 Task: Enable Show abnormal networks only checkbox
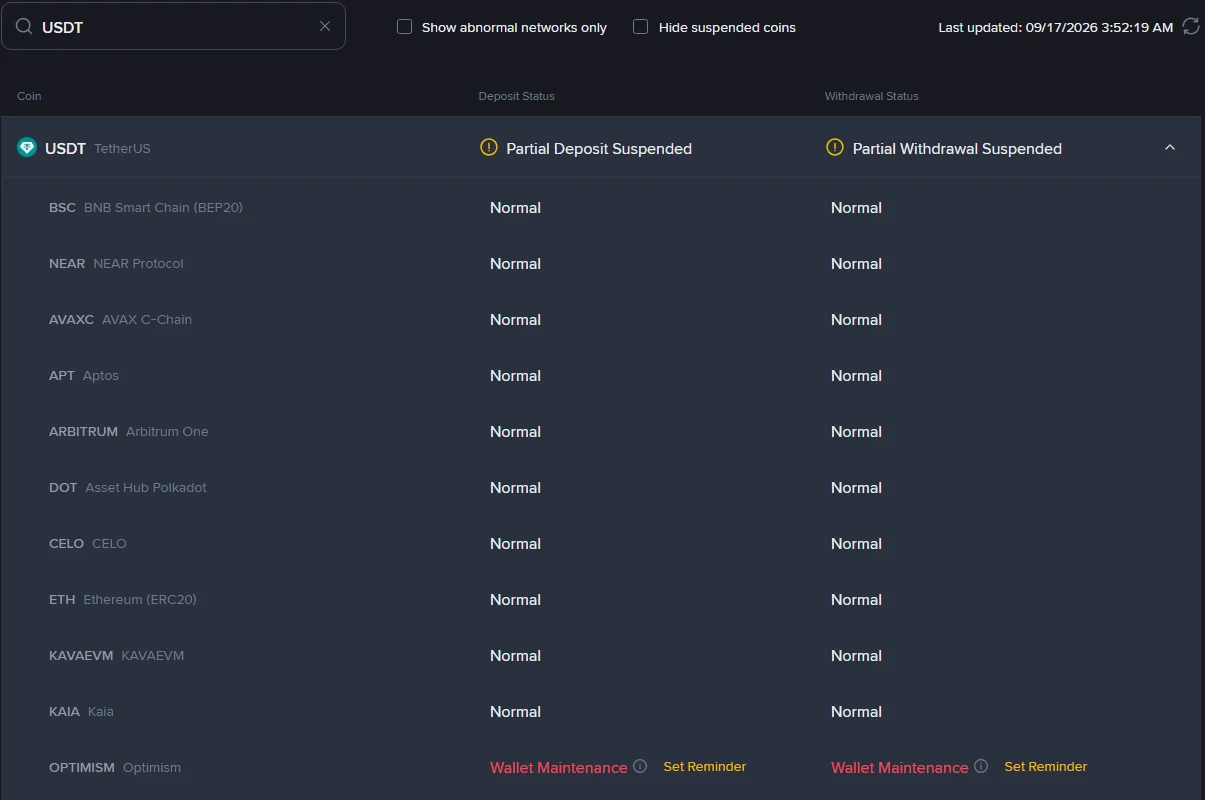pos(405,27)
